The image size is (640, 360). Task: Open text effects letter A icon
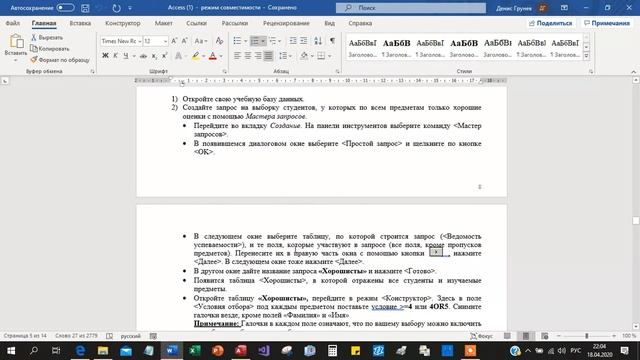pyautogui.click(x=178, y=56)
